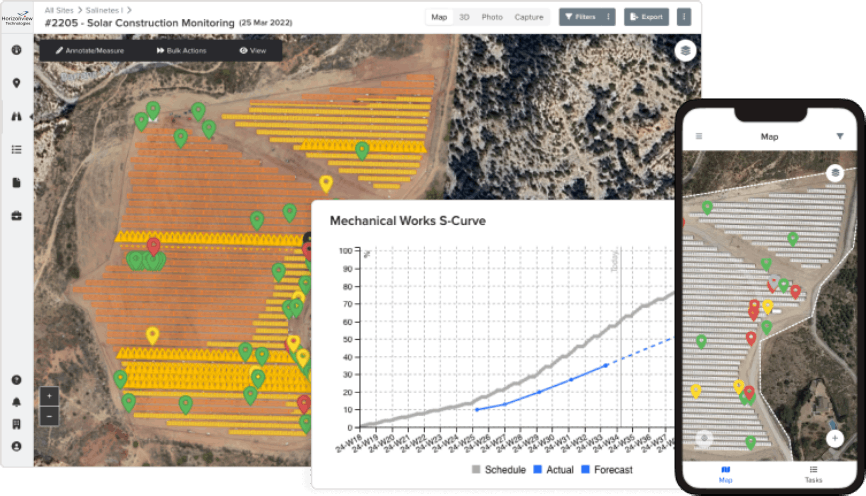Open the briefcase icon in sidebar
The width and height of the screenshot is (866, 496).
pyautogui.click(x=16, y=216)
